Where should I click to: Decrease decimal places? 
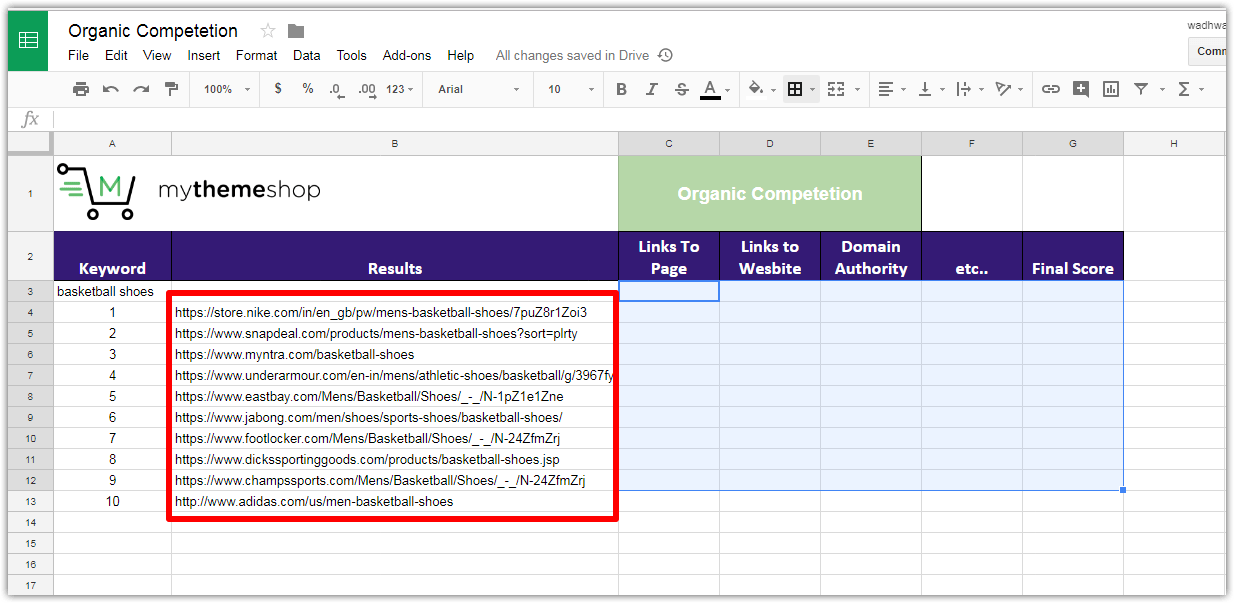tap(337, 89)
